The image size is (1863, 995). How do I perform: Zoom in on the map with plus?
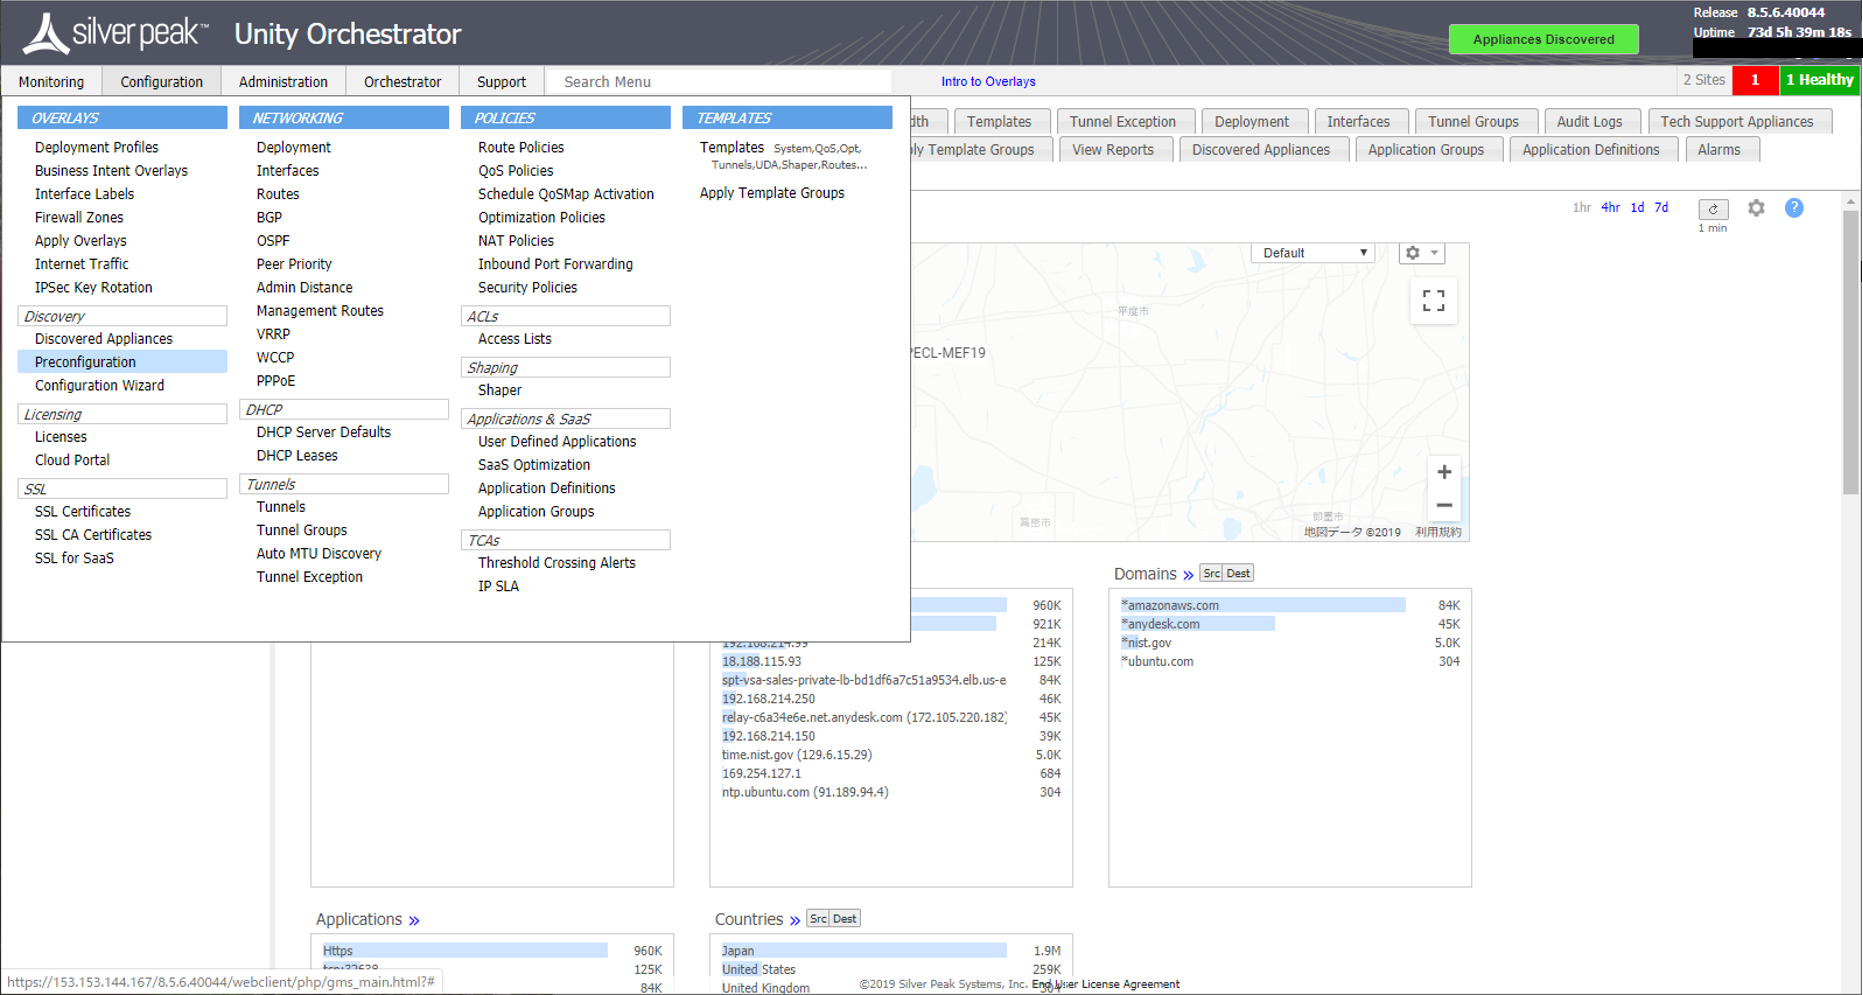(1444, 472)
